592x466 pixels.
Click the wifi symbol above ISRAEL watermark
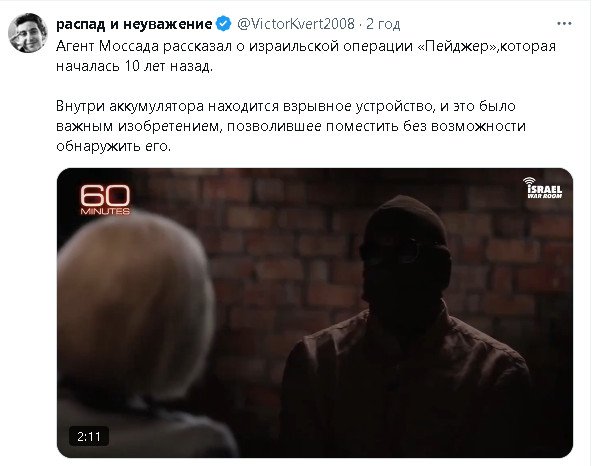pyautogui.click(x=529, y=181)
